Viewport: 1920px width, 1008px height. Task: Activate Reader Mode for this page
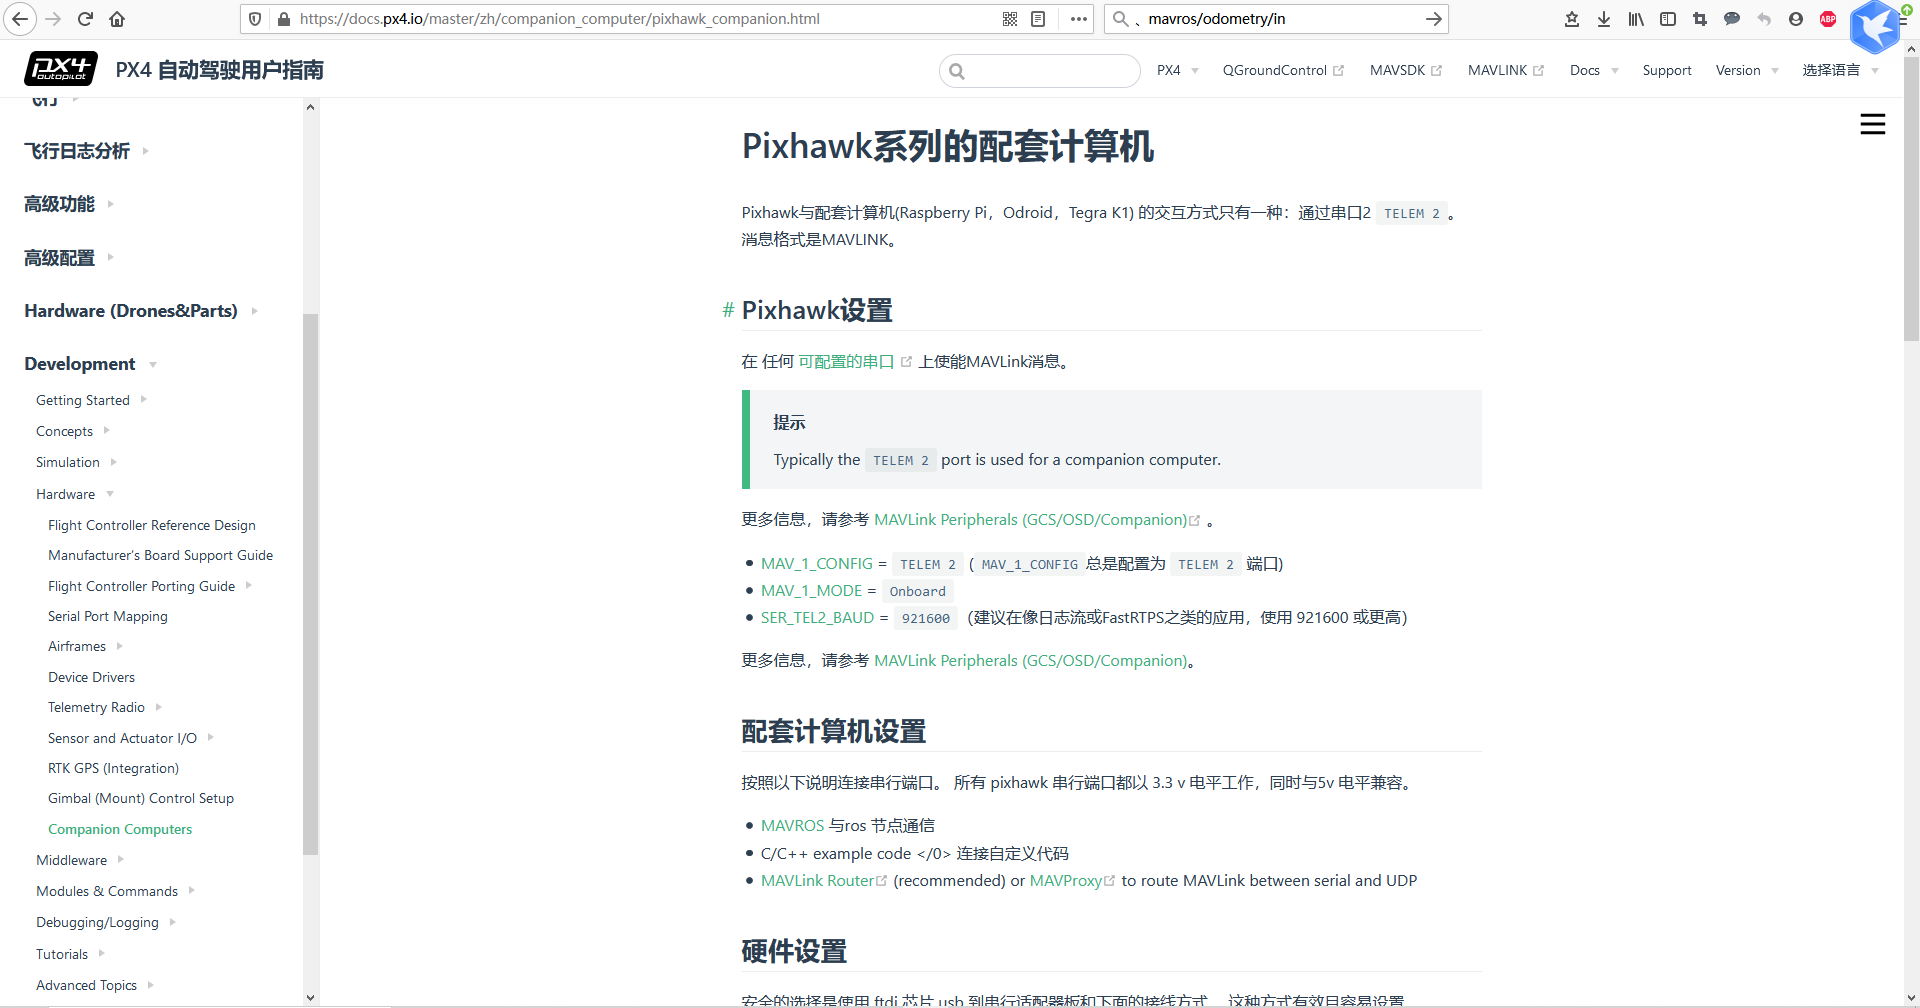pos(1038,19)
